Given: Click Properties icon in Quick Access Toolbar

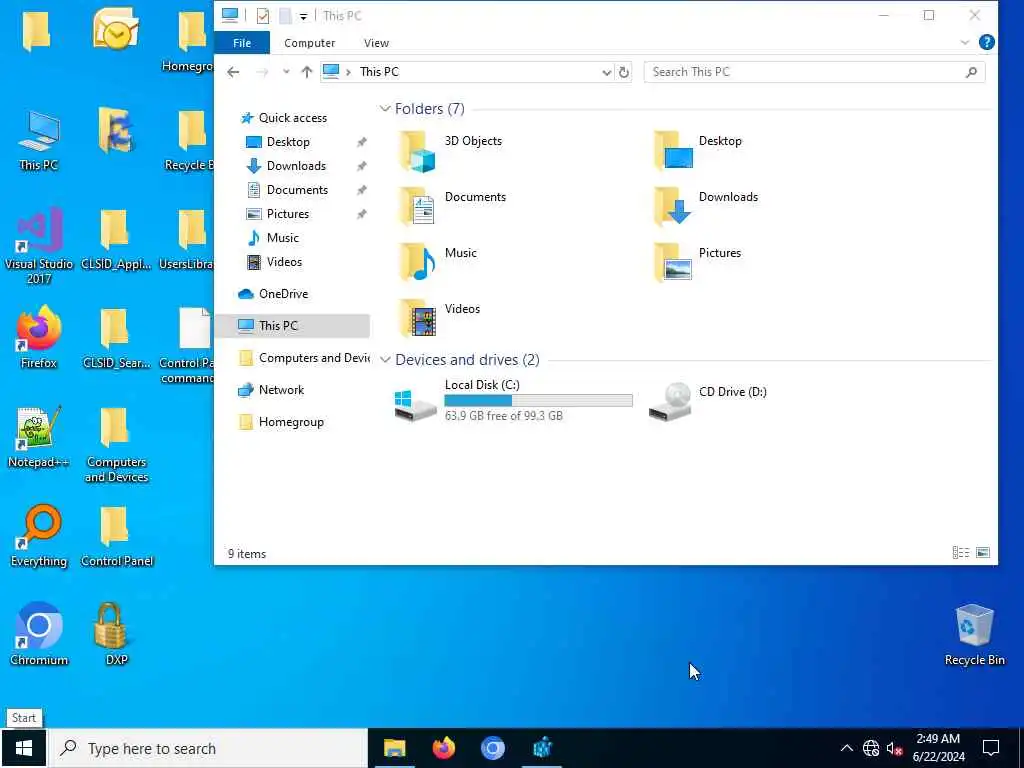Looking at the screenshot, I should point(263,16).
